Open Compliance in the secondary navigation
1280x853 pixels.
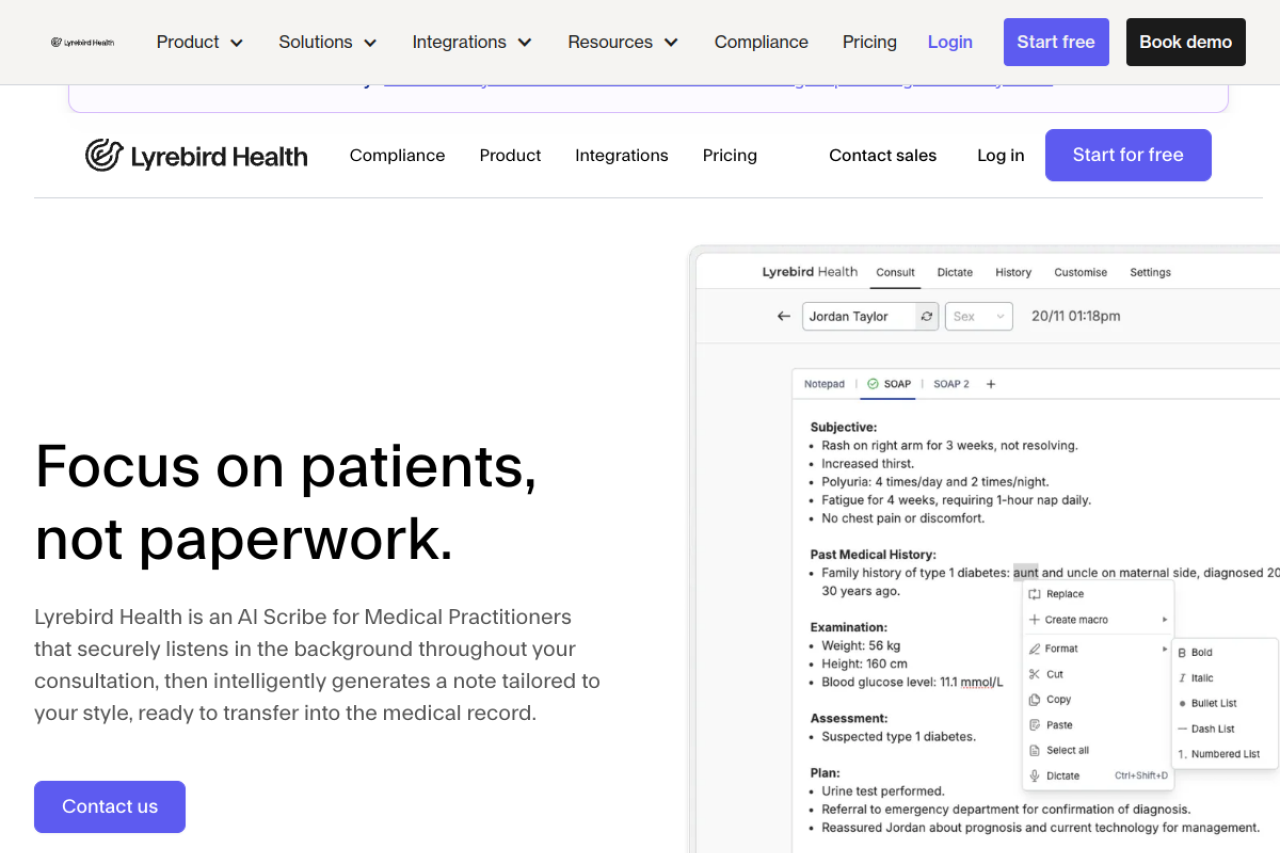point(397,155)
